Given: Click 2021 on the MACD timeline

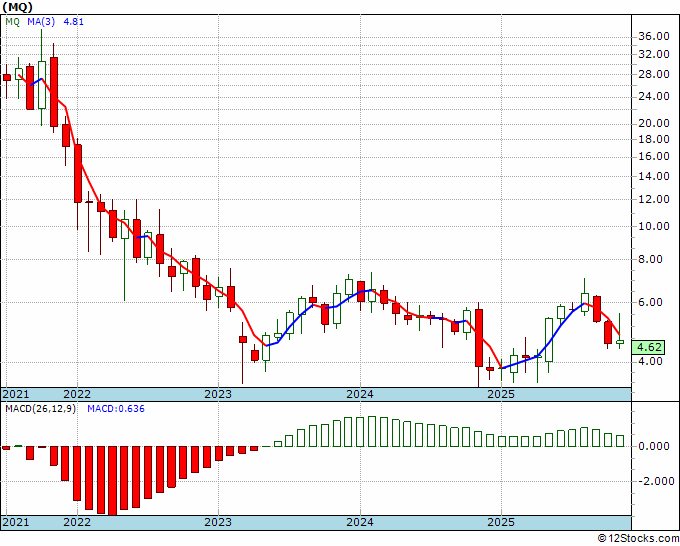Looking at the screenshot, I should pyautogui.click(x=16, y=522).
